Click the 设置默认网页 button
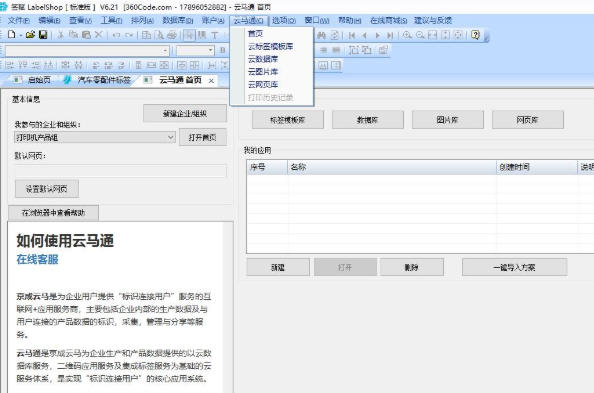This screenshot has width=594, height=393. (47, 189)
